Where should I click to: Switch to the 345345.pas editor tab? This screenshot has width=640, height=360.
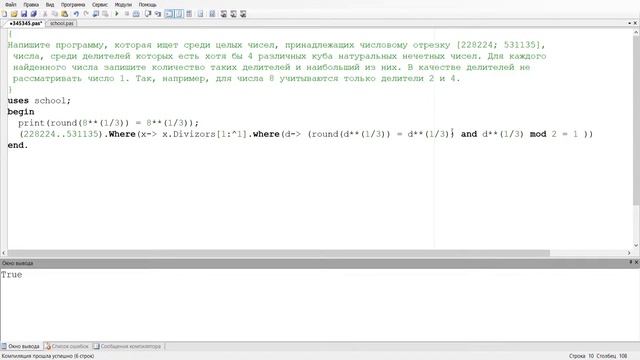tap(25, 23)
